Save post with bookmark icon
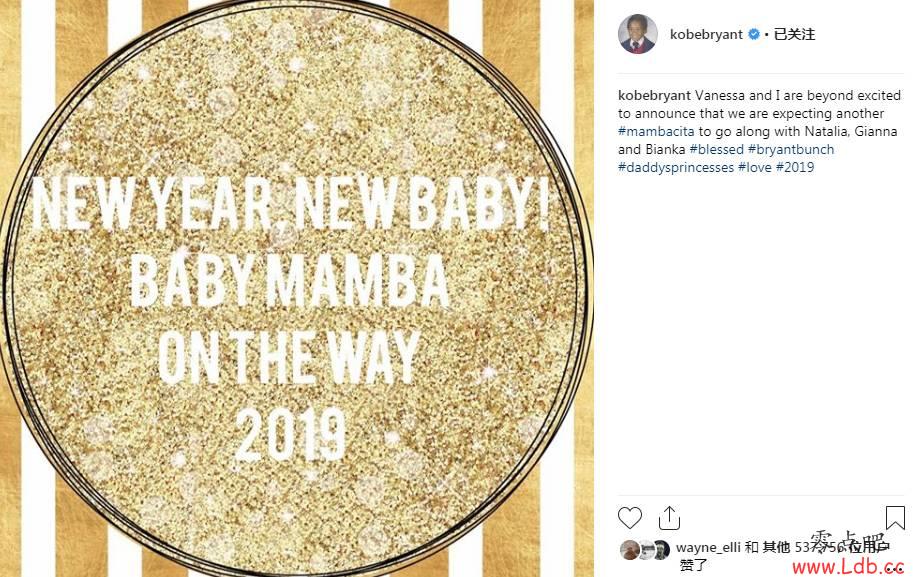The height and width of the screenshot is (577, 914). coord(895,518)
